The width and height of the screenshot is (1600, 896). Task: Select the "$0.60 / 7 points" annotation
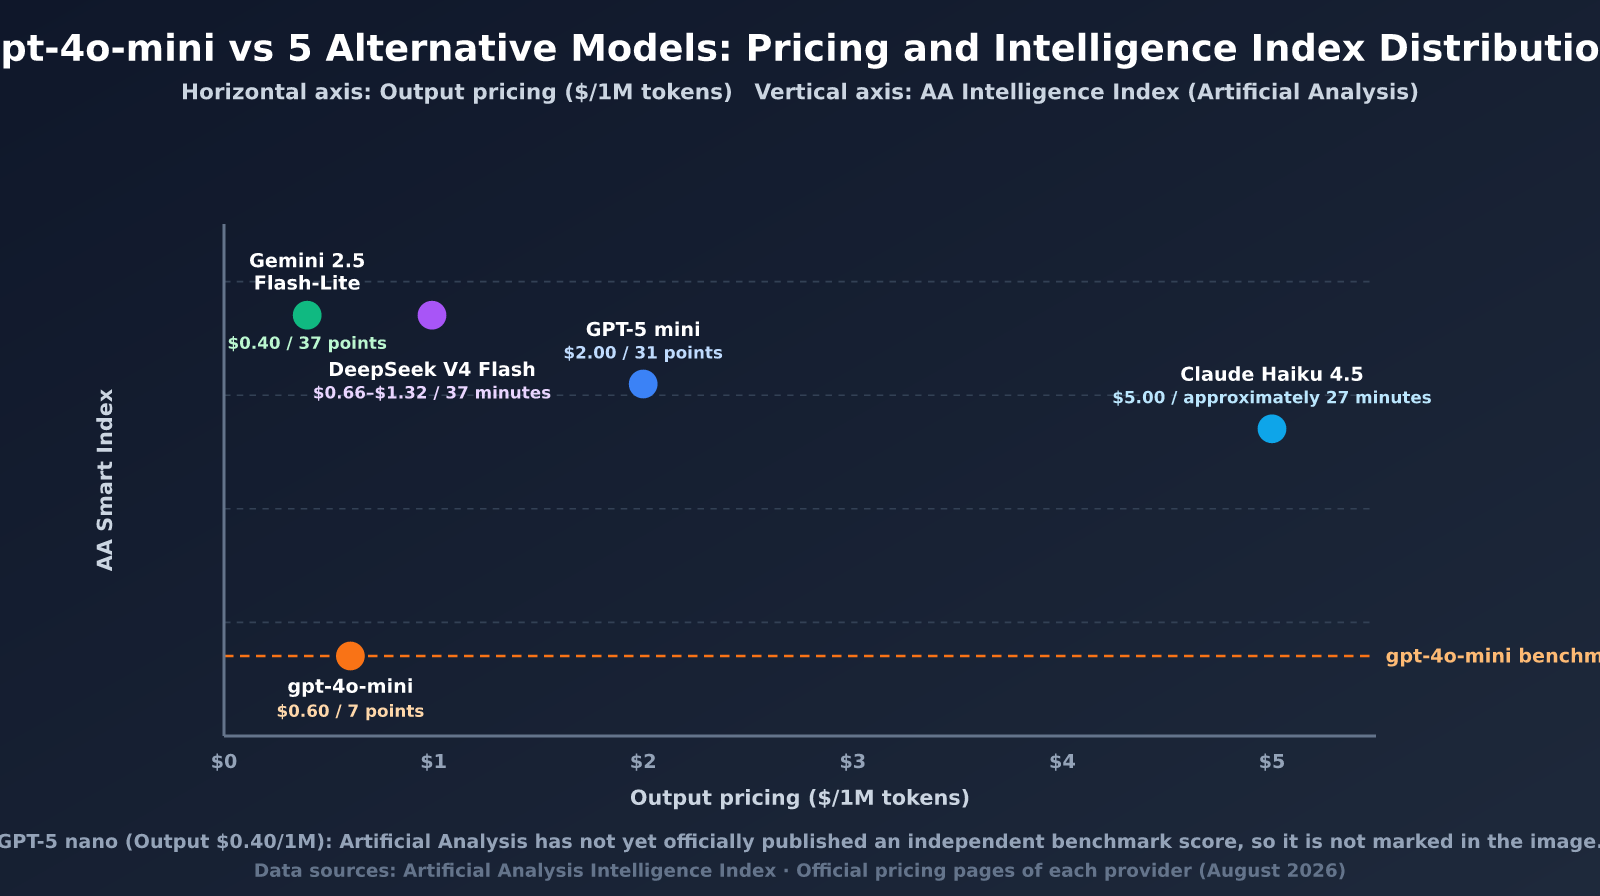click(350, 711)
